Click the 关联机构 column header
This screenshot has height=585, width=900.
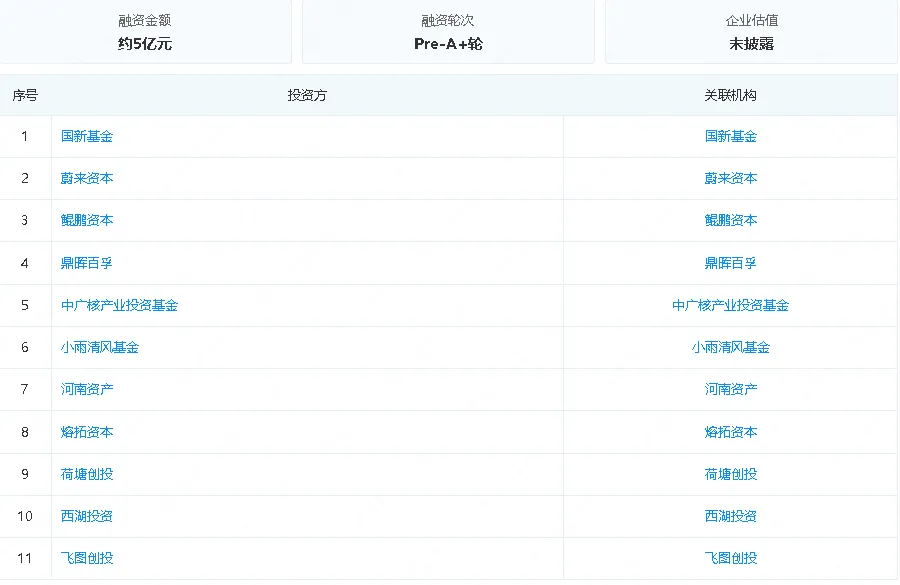tap(731, 95)
